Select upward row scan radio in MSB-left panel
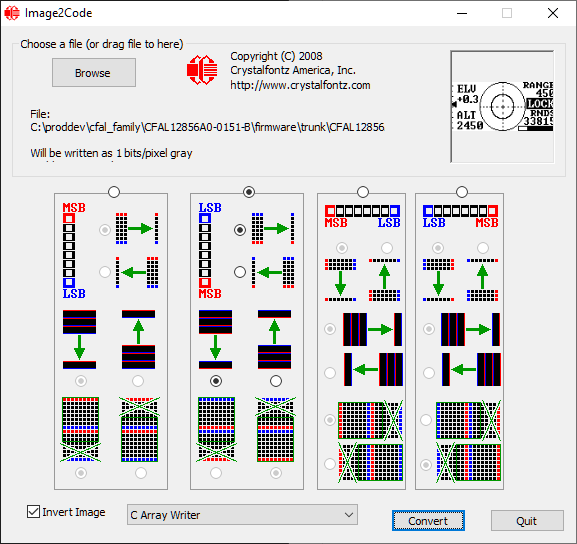The width and height of the screenshot is (577, 544). click(387, 248)
